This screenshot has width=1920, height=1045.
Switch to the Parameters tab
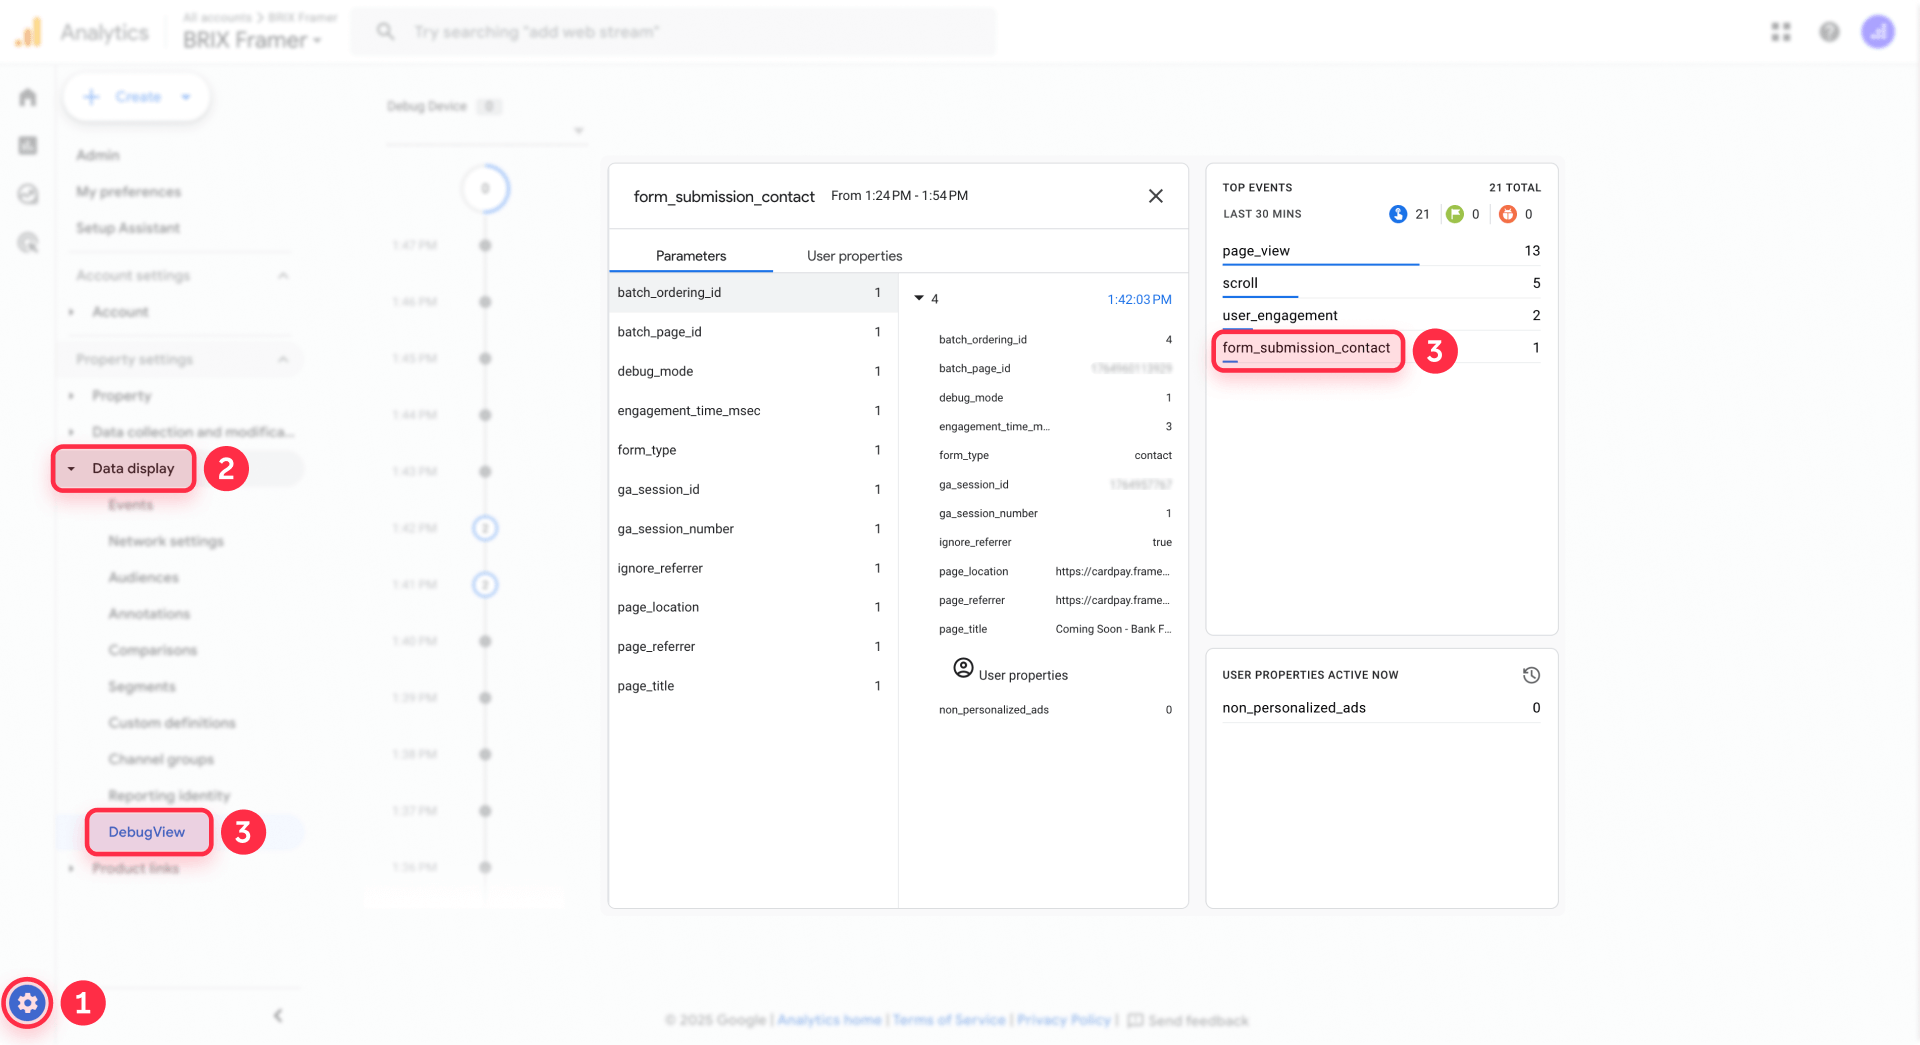pyautogui.click(x=691, y=256)
